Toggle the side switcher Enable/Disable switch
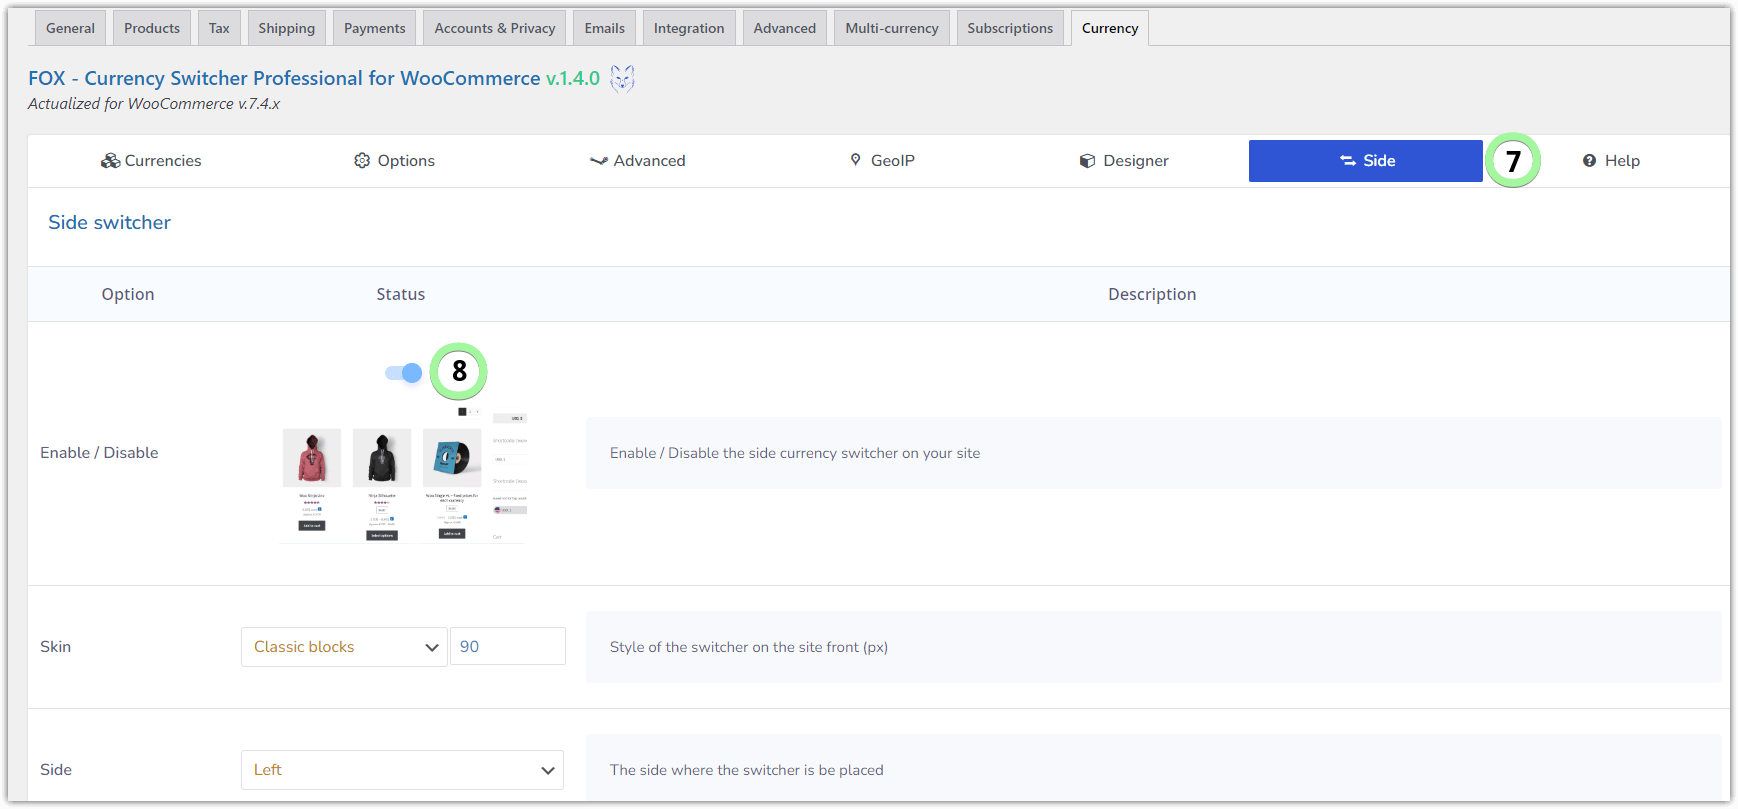 click(x=404, y=373)
